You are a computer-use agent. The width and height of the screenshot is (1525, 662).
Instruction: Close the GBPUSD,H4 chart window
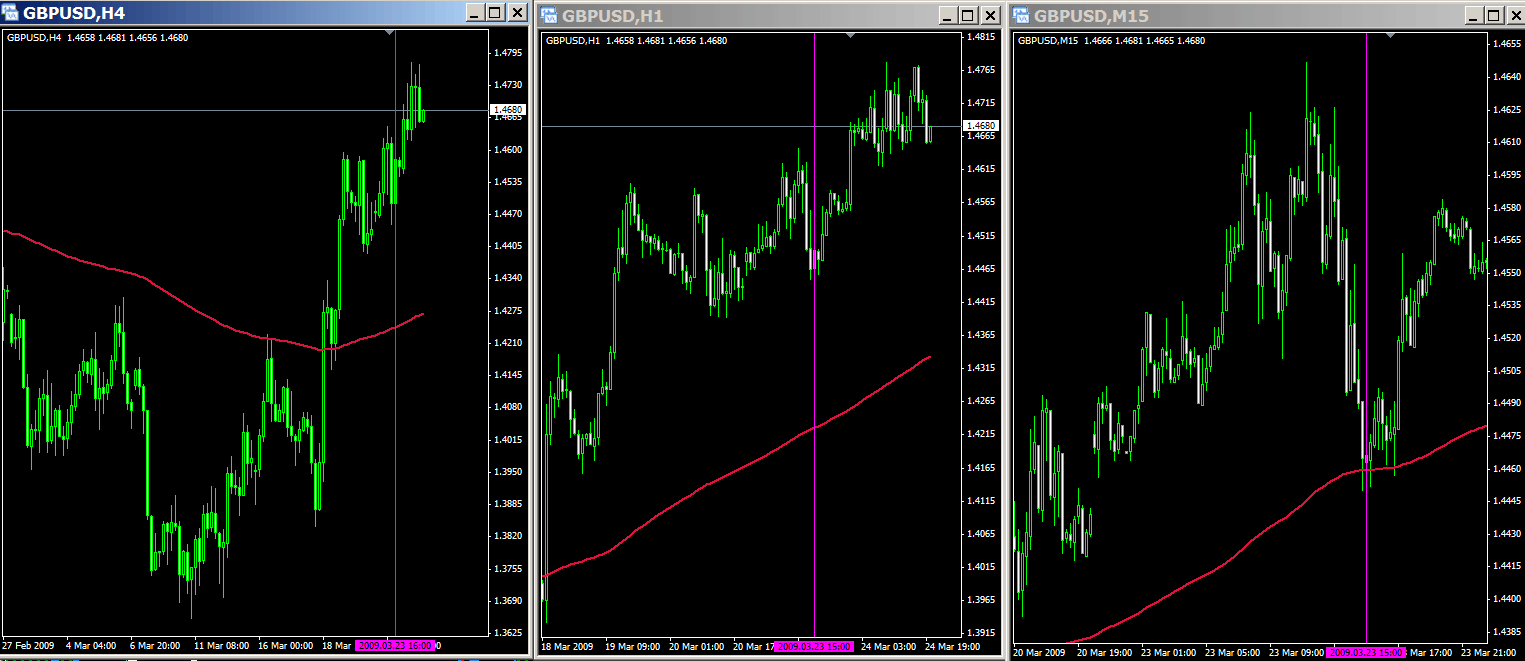(x=517, y=13)
